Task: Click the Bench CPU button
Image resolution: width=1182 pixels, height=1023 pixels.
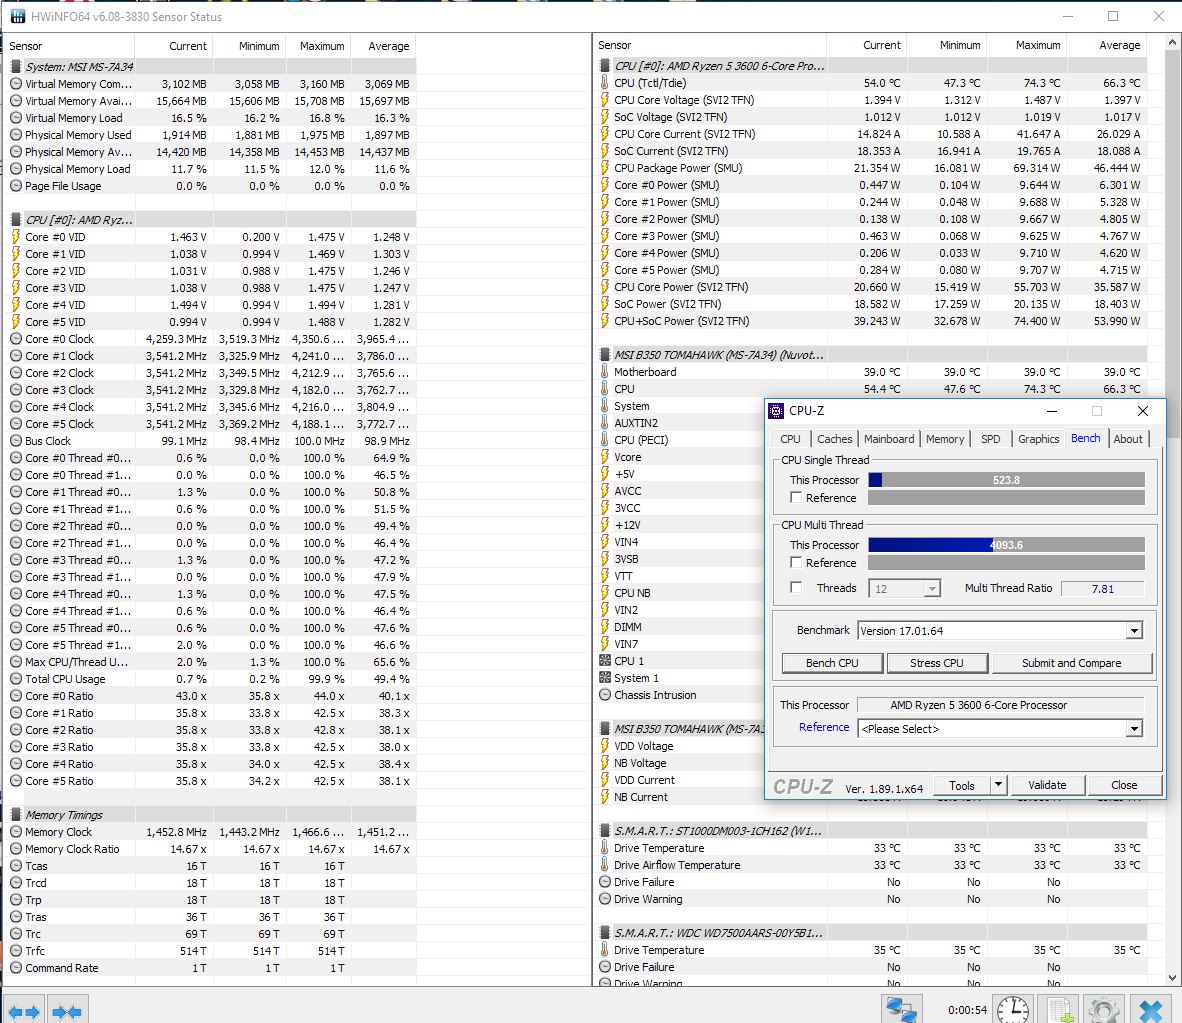Action: (832, 663)
